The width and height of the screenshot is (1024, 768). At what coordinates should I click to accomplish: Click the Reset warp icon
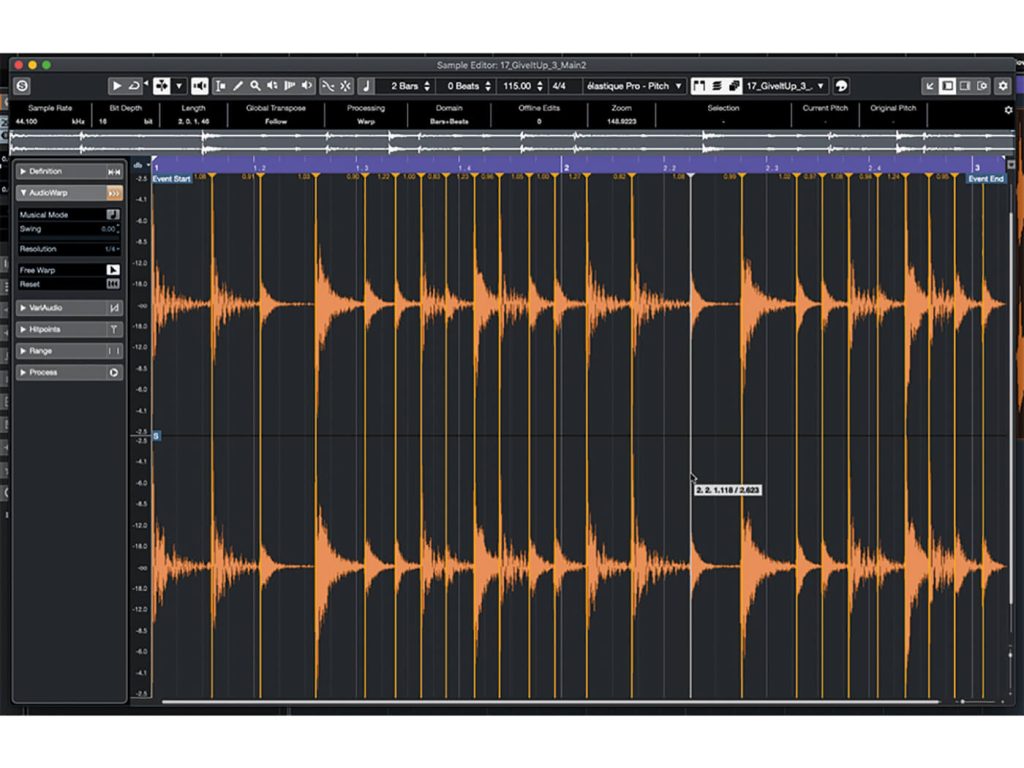click(x=113, y=285)
